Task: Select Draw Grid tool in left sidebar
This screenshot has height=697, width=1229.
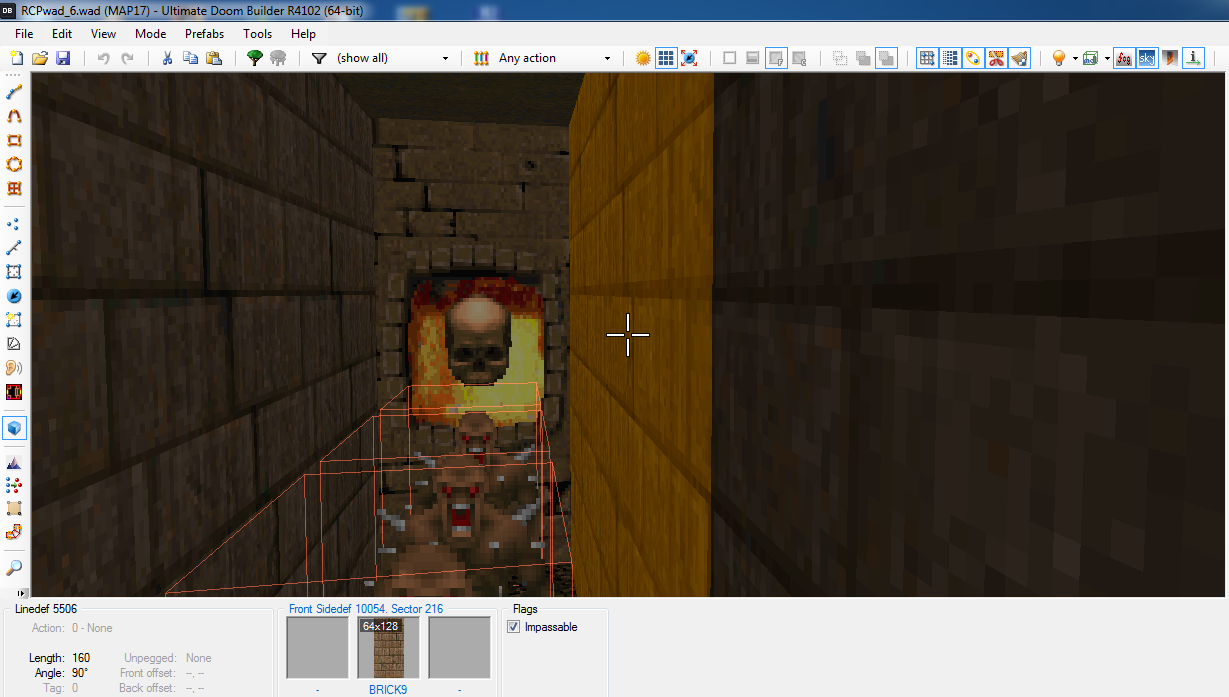Action: coord(14,189)
